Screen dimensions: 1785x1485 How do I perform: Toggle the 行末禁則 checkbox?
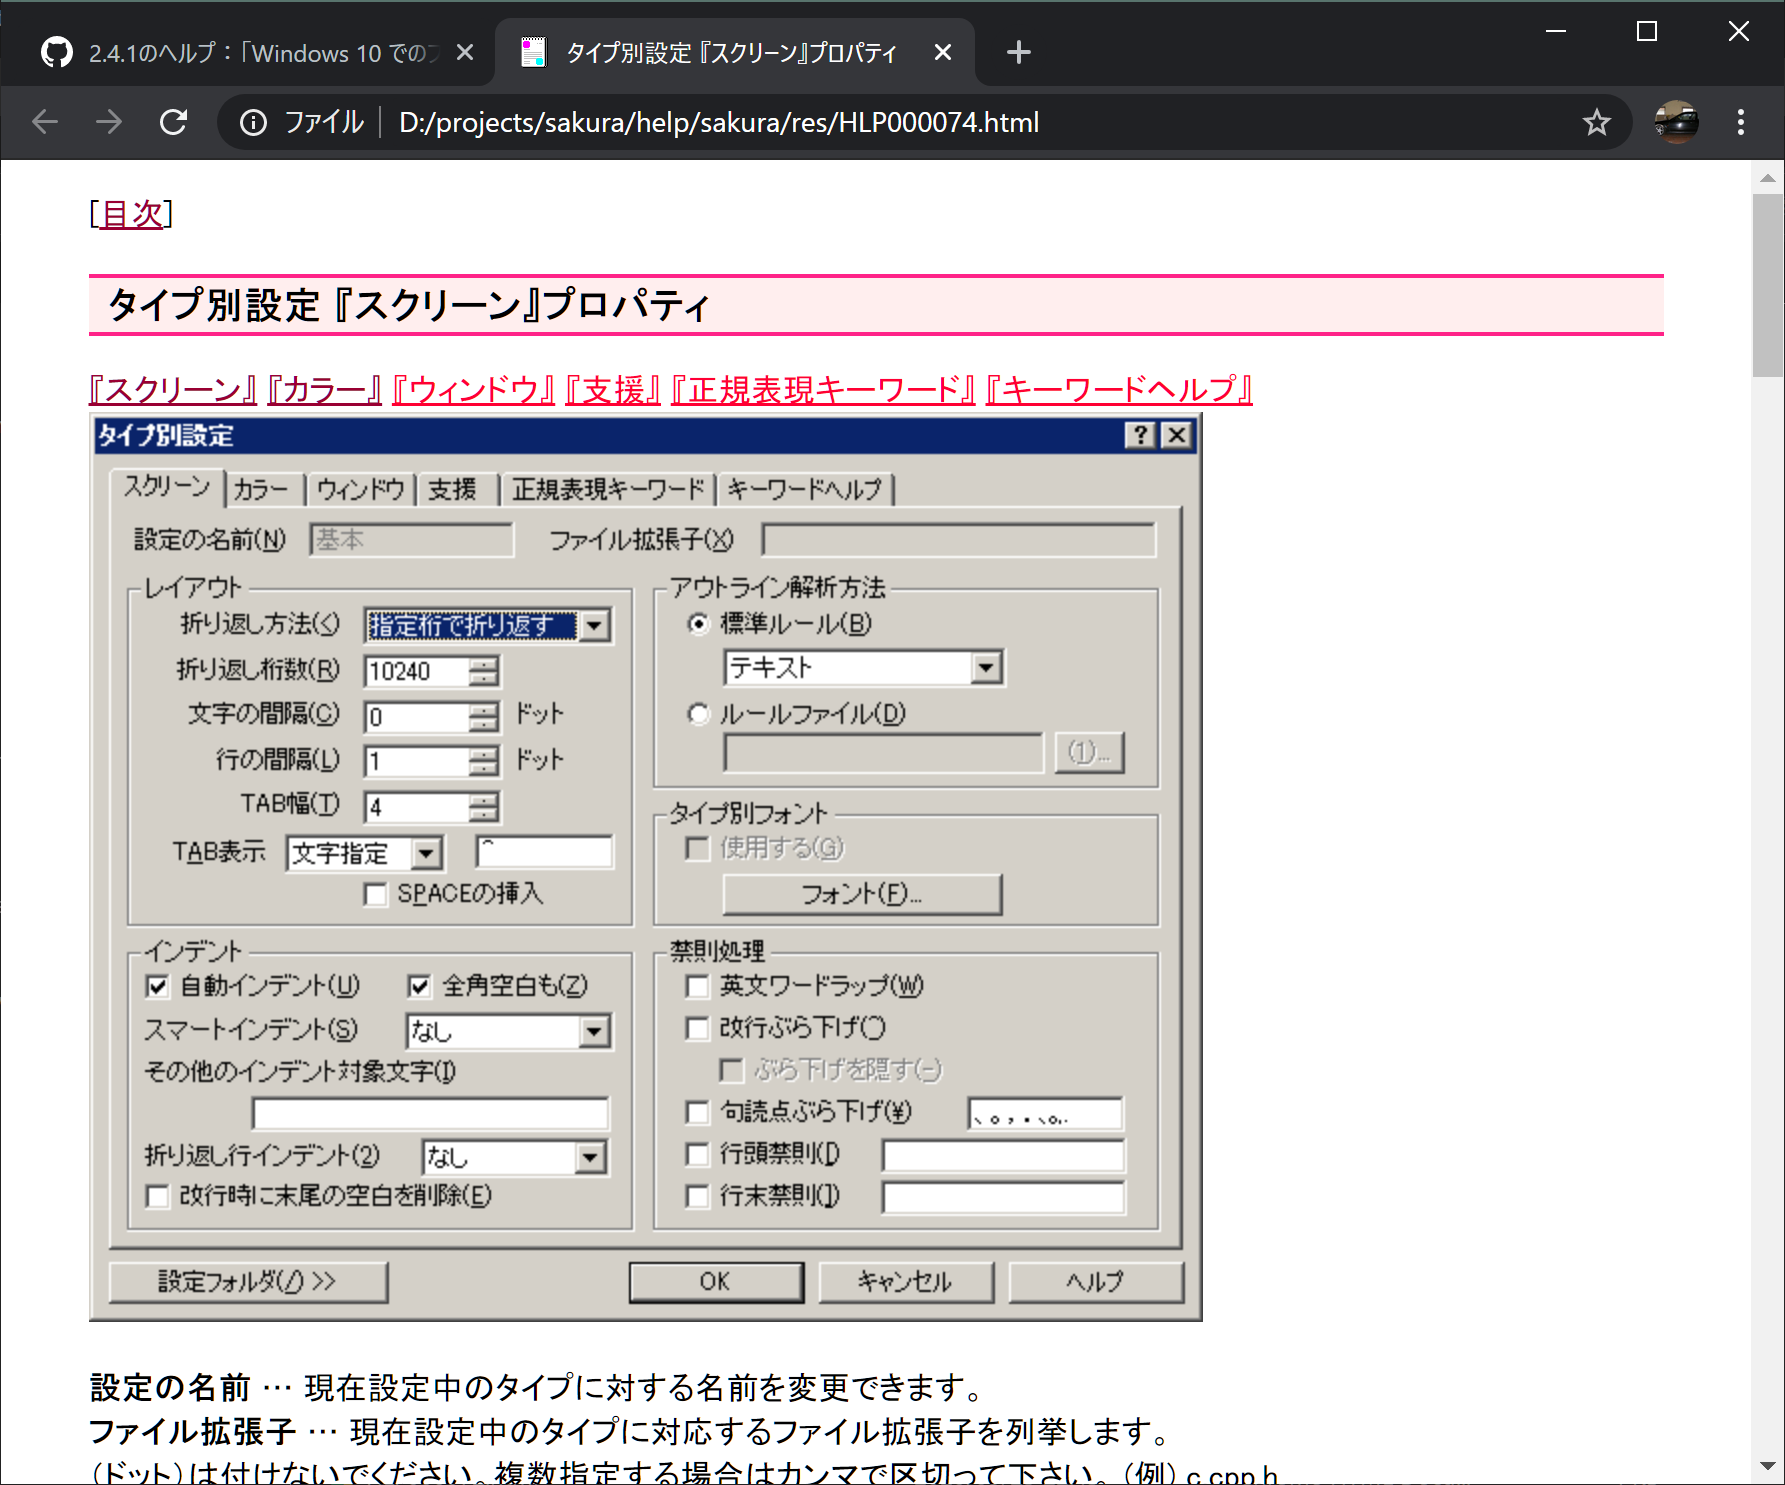tap(697, 1196)
